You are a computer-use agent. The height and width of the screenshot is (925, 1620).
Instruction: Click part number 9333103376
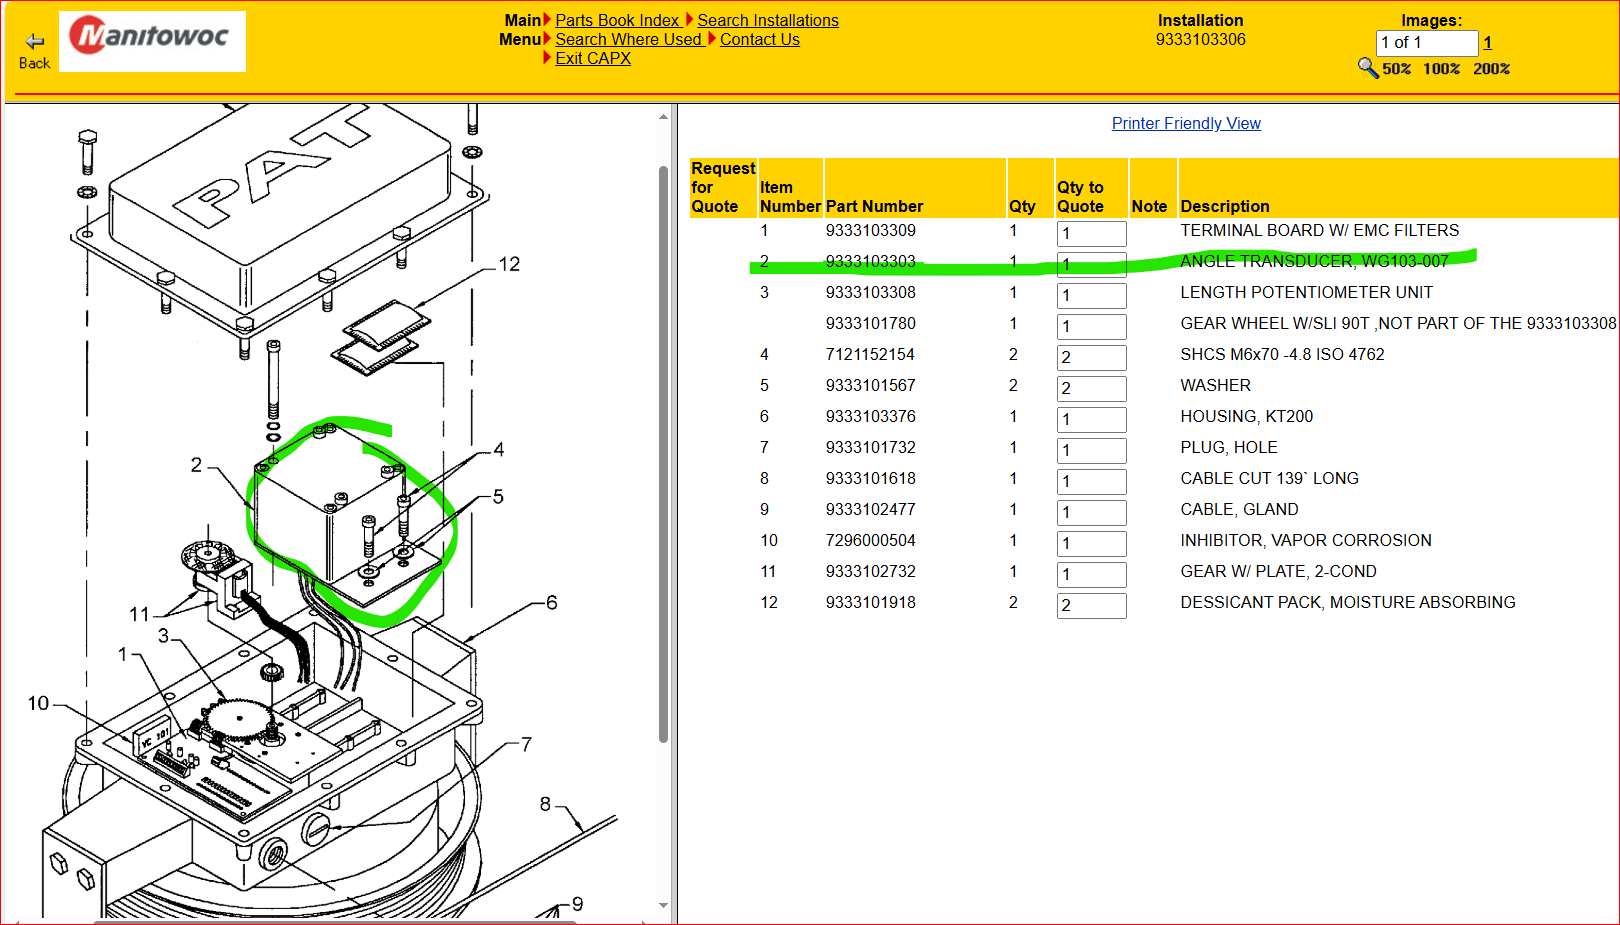(x=870, y=416)
